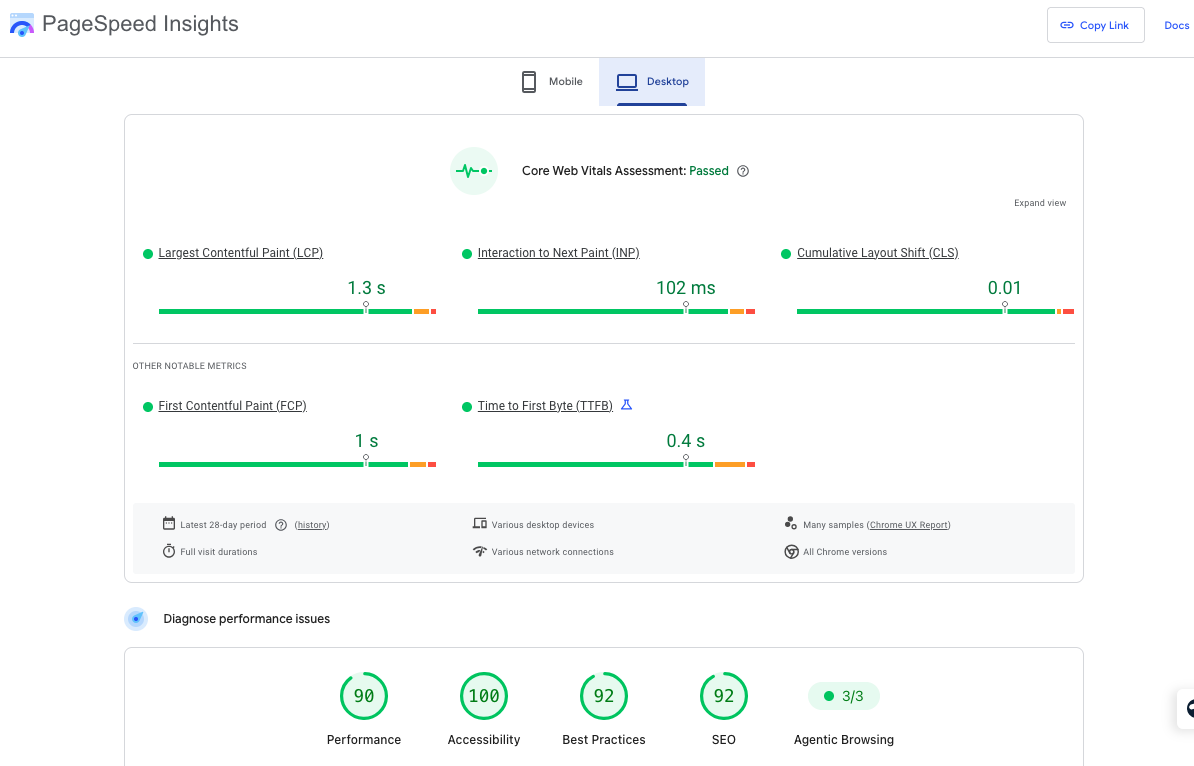The image size is (1194, 766).
Task: Switch to the Mobile tab
Action: point(552,81)
